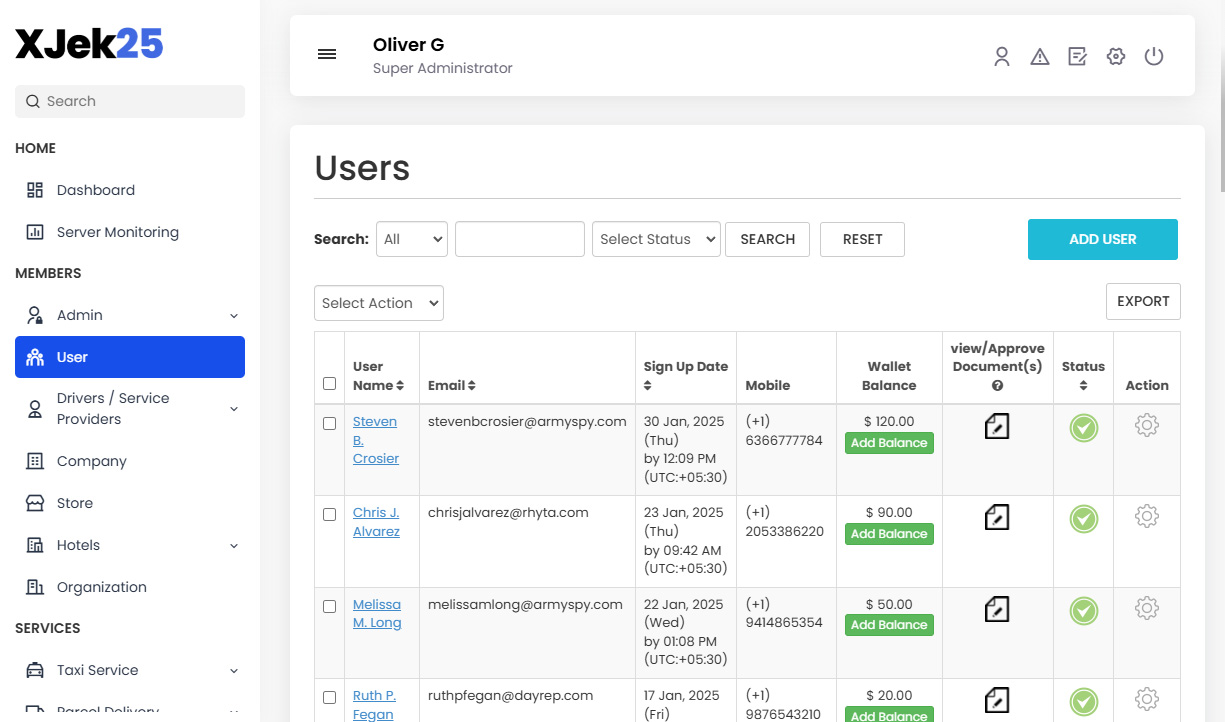
Task: Click inside the search text field
Action: coord(519,239)
